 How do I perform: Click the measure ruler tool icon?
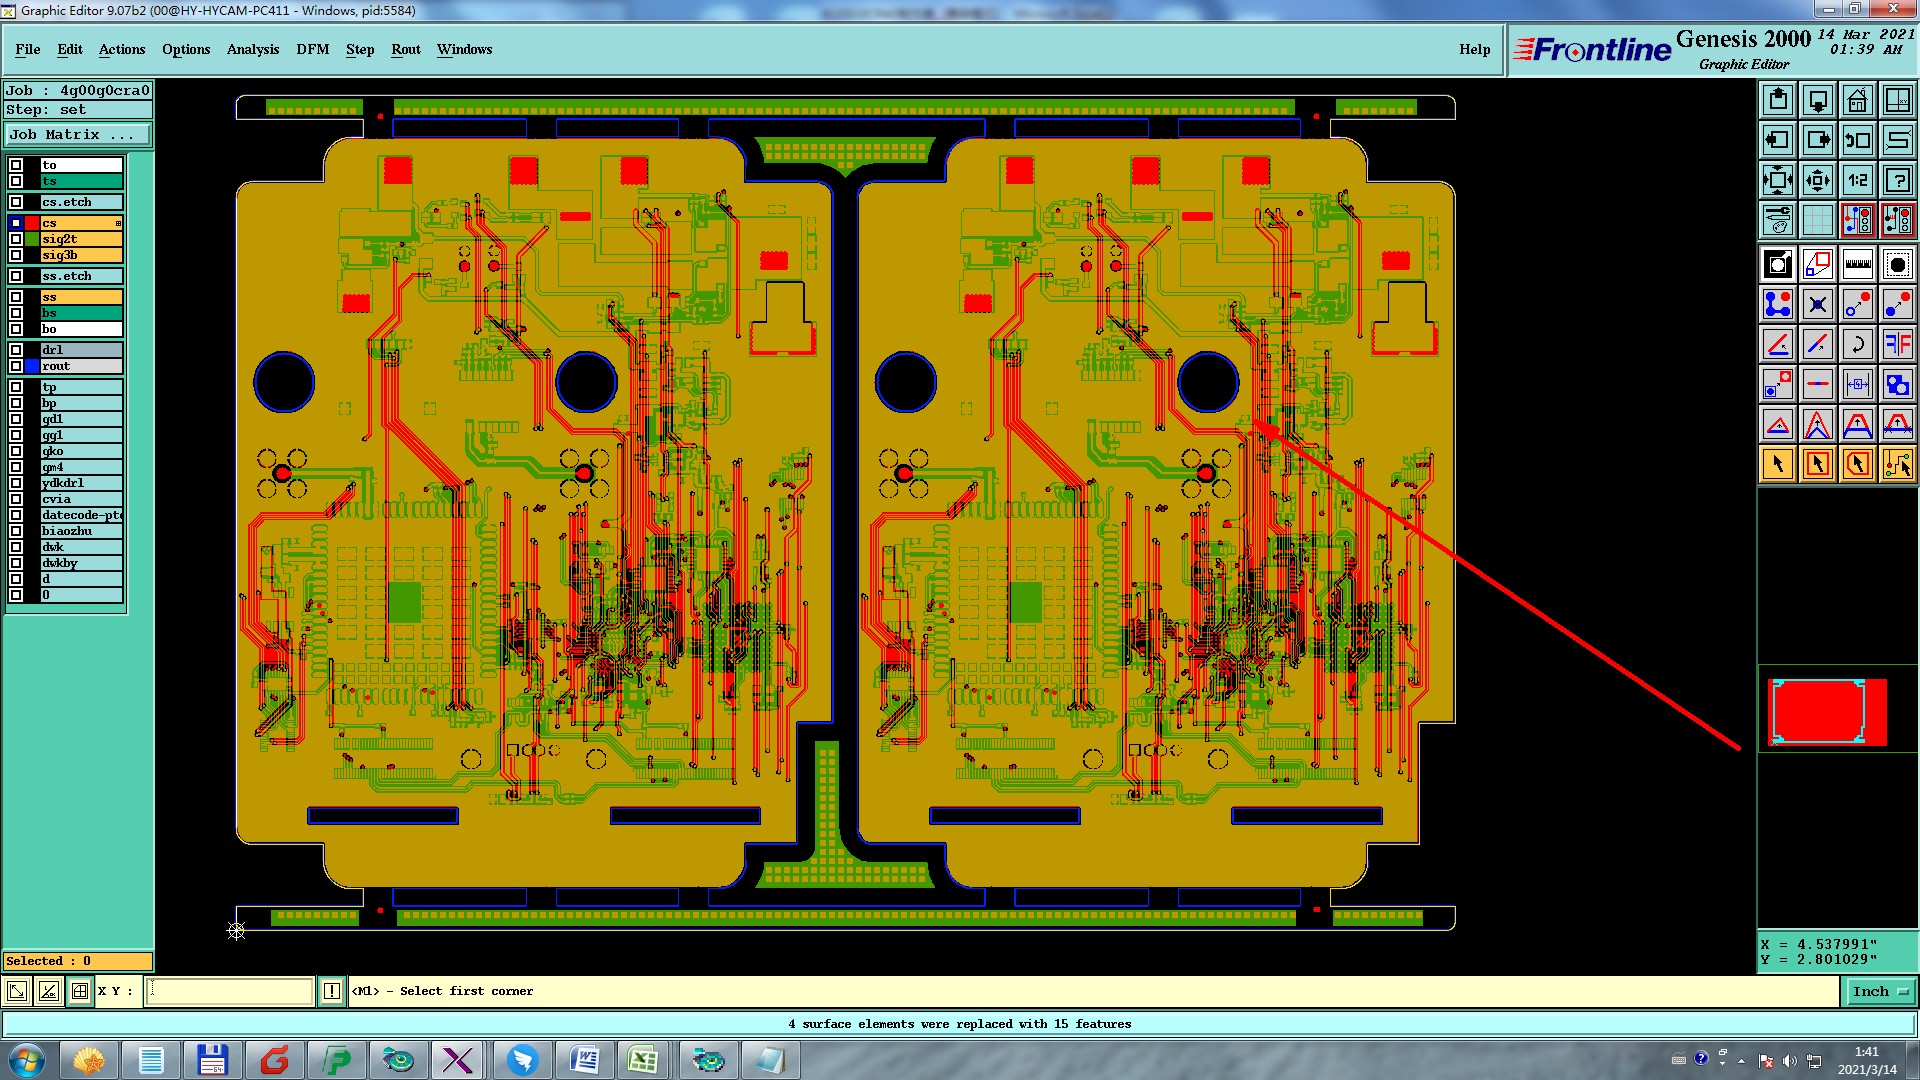(x=1857, y=264)
